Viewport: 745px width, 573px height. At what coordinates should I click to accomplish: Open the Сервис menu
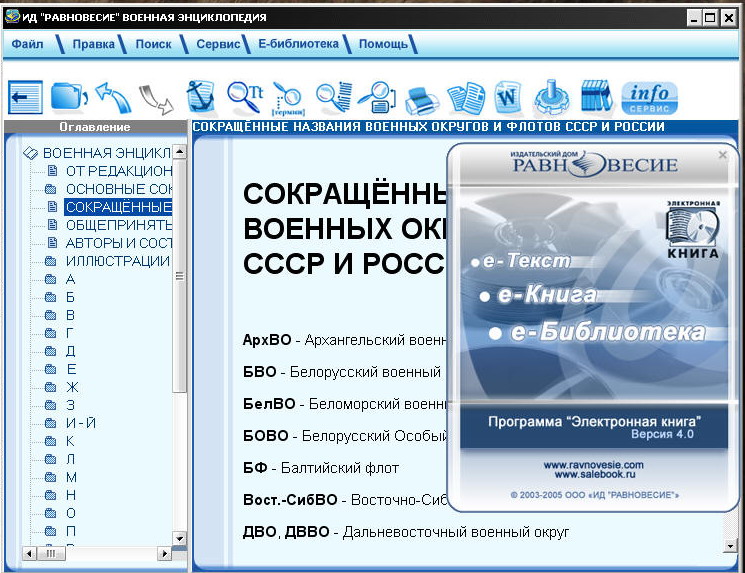pyautogui.click(x=218, y=44)
